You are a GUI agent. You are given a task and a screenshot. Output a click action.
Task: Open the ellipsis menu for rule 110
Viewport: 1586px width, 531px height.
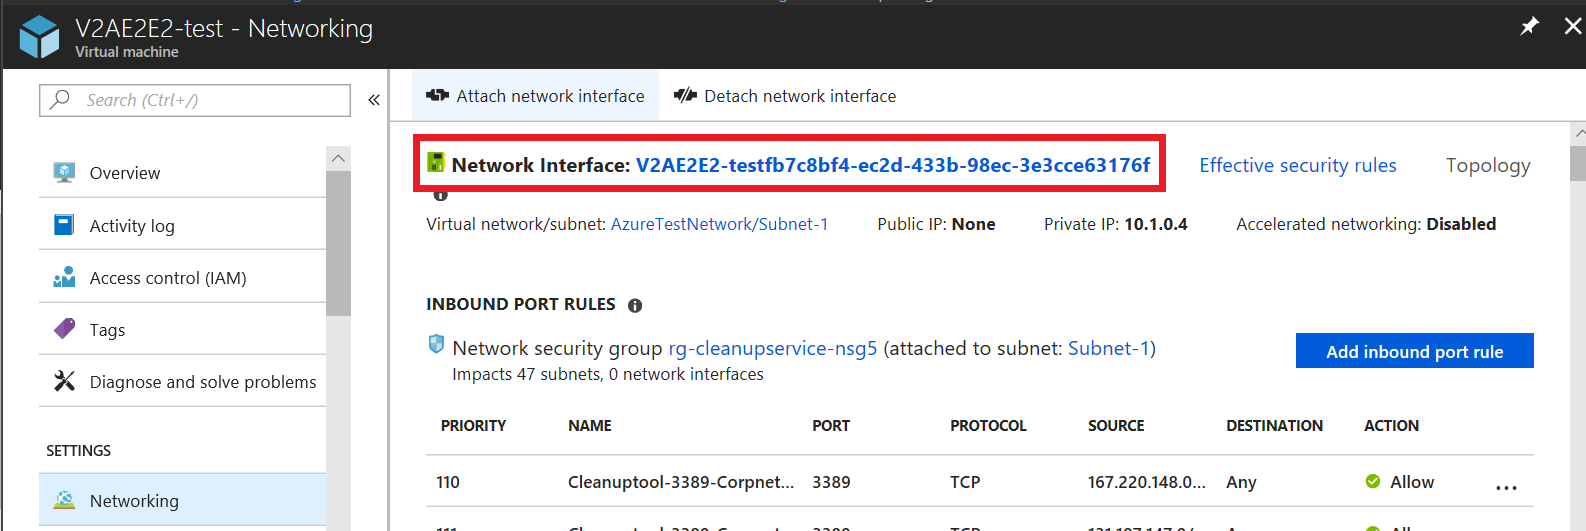tap(1506, 487)
